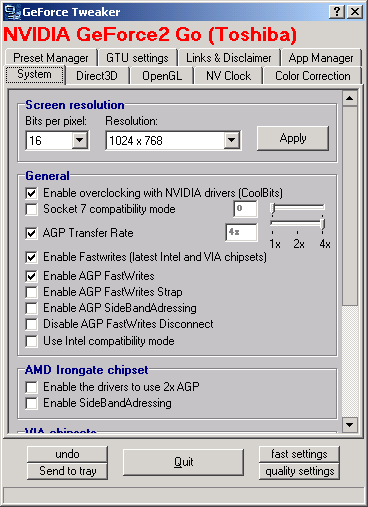
Task: Check Enable SideBandAdressing under AMD Irongate
Action: point(31,403)
